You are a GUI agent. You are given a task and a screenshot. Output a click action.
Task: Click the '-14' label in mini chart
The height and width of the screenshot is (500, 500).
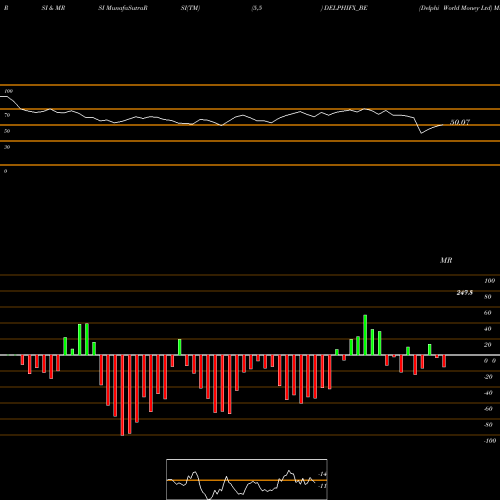pos(322,474)
